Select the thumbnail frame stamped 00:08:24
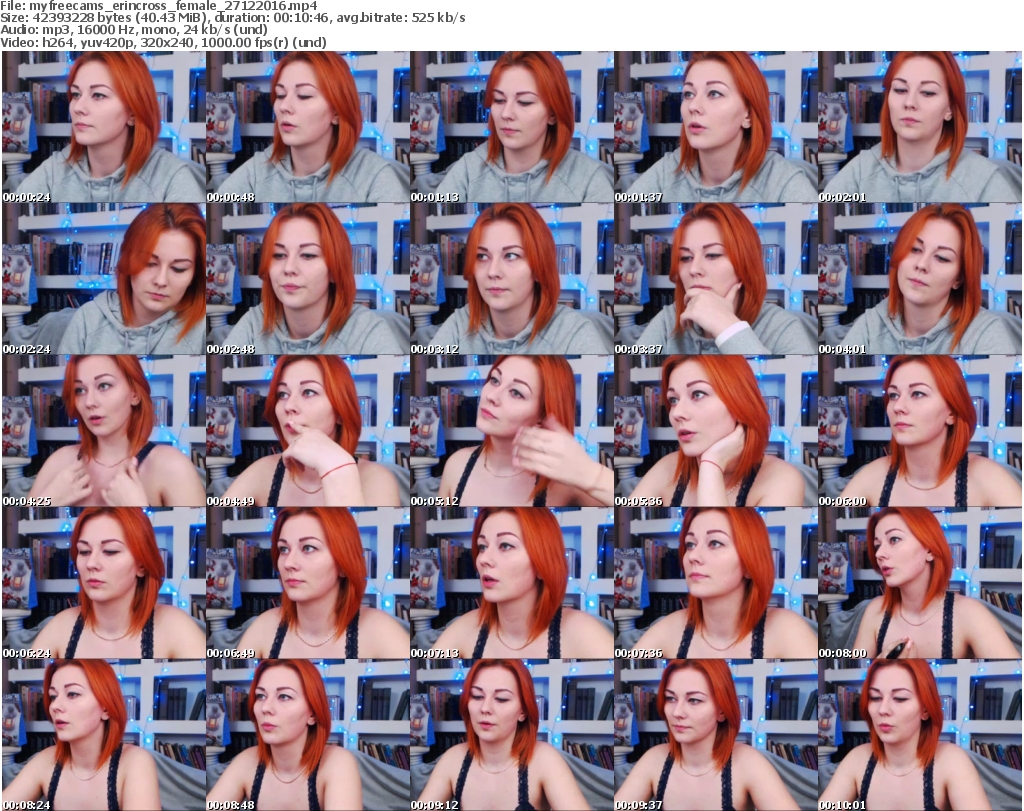Screen dimensions: 1024x811 pyautogui.click(x=104, y=735)
